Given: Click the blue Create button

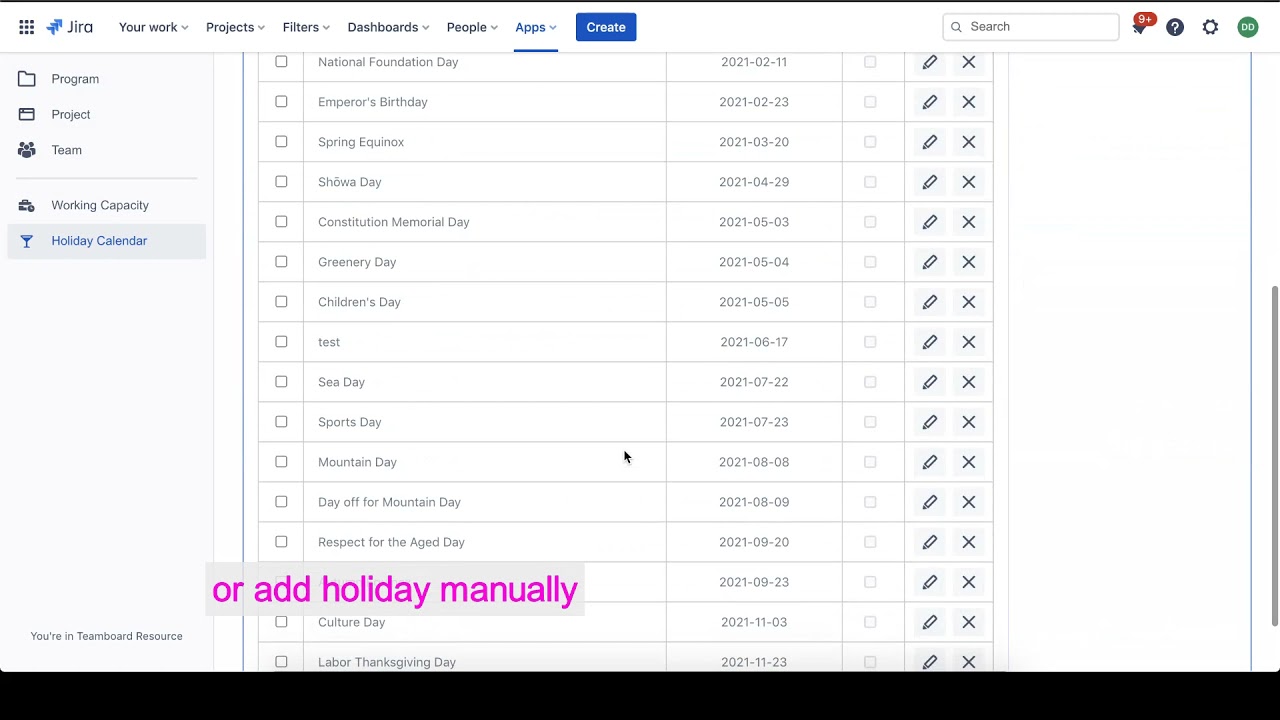Looking at the screenshot, I should pos(606,27).
